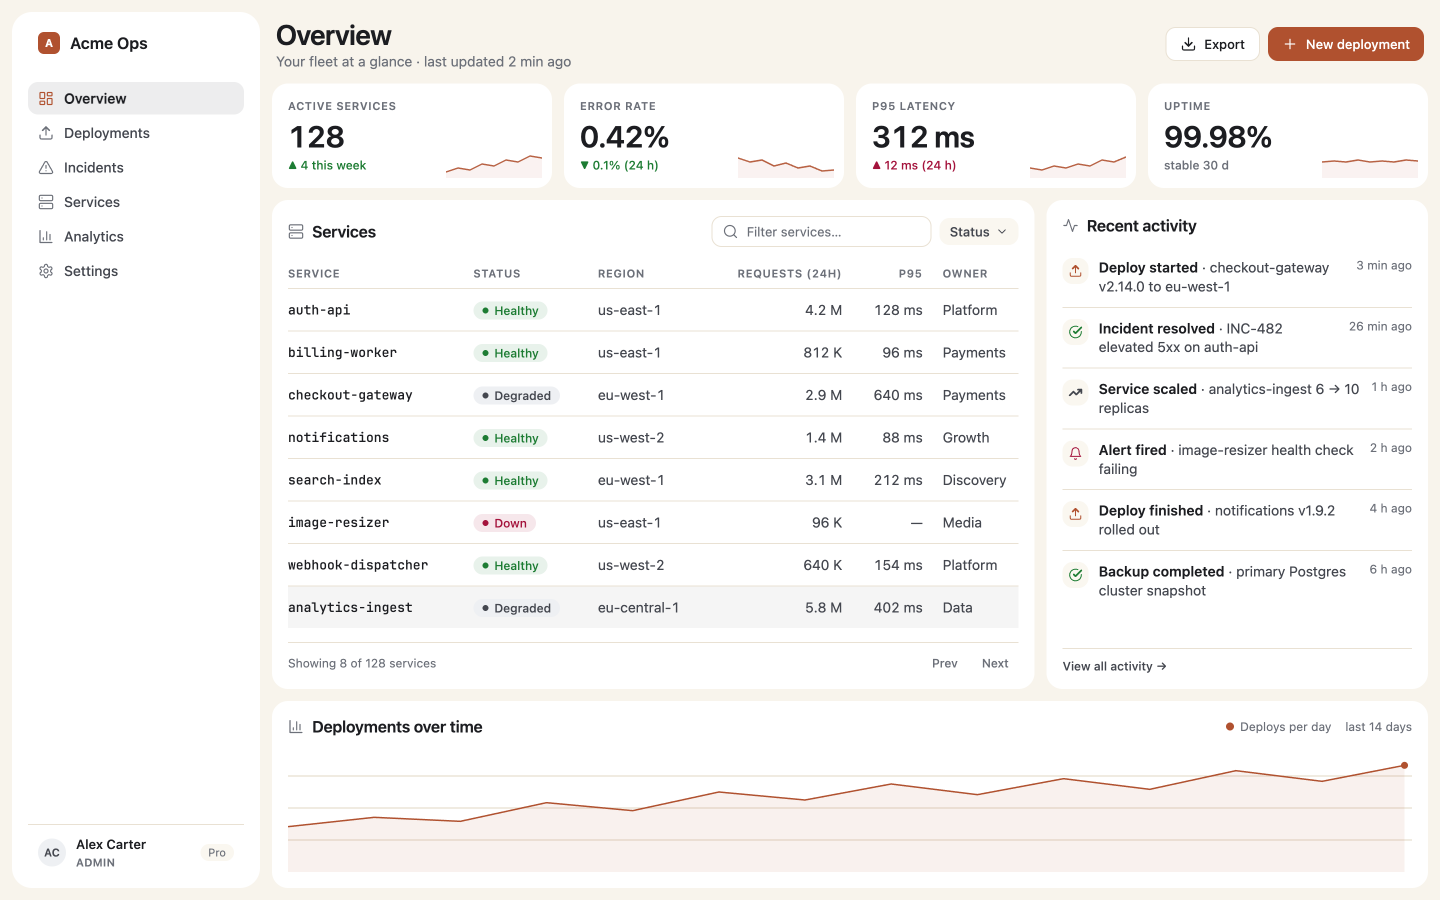Click the REGION column header

point(621,274)
